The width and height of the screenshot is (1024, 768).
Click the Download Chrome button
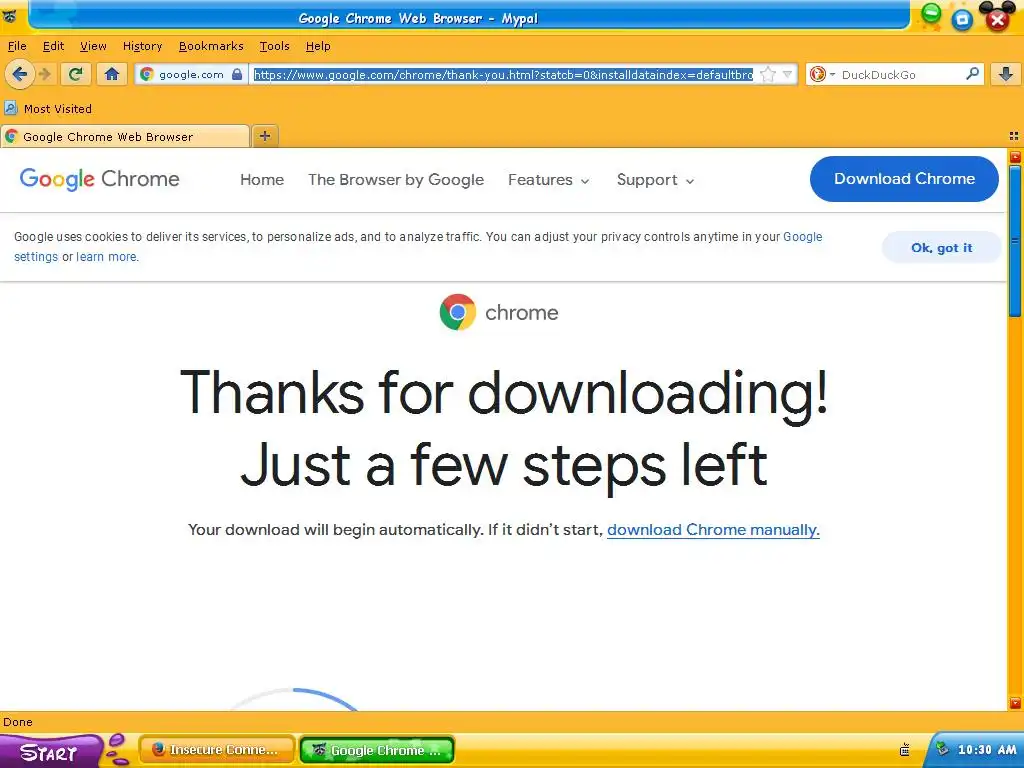click(x=904, y=178)
